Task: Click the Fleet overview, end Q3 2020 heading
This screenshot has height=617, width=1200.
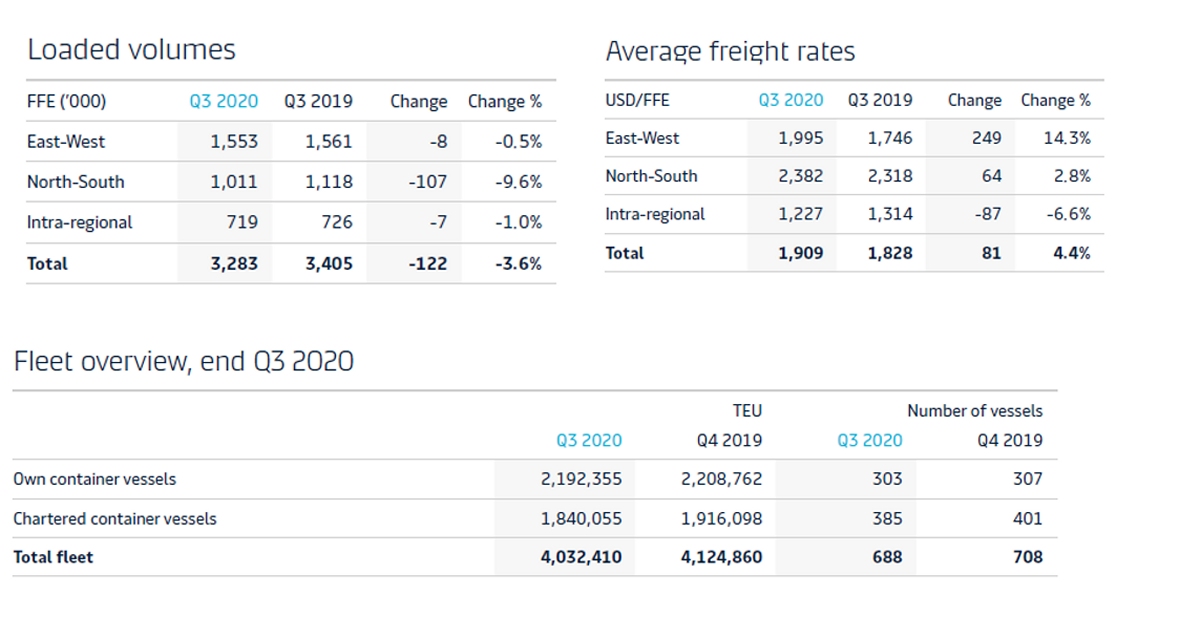Action: 183,361
